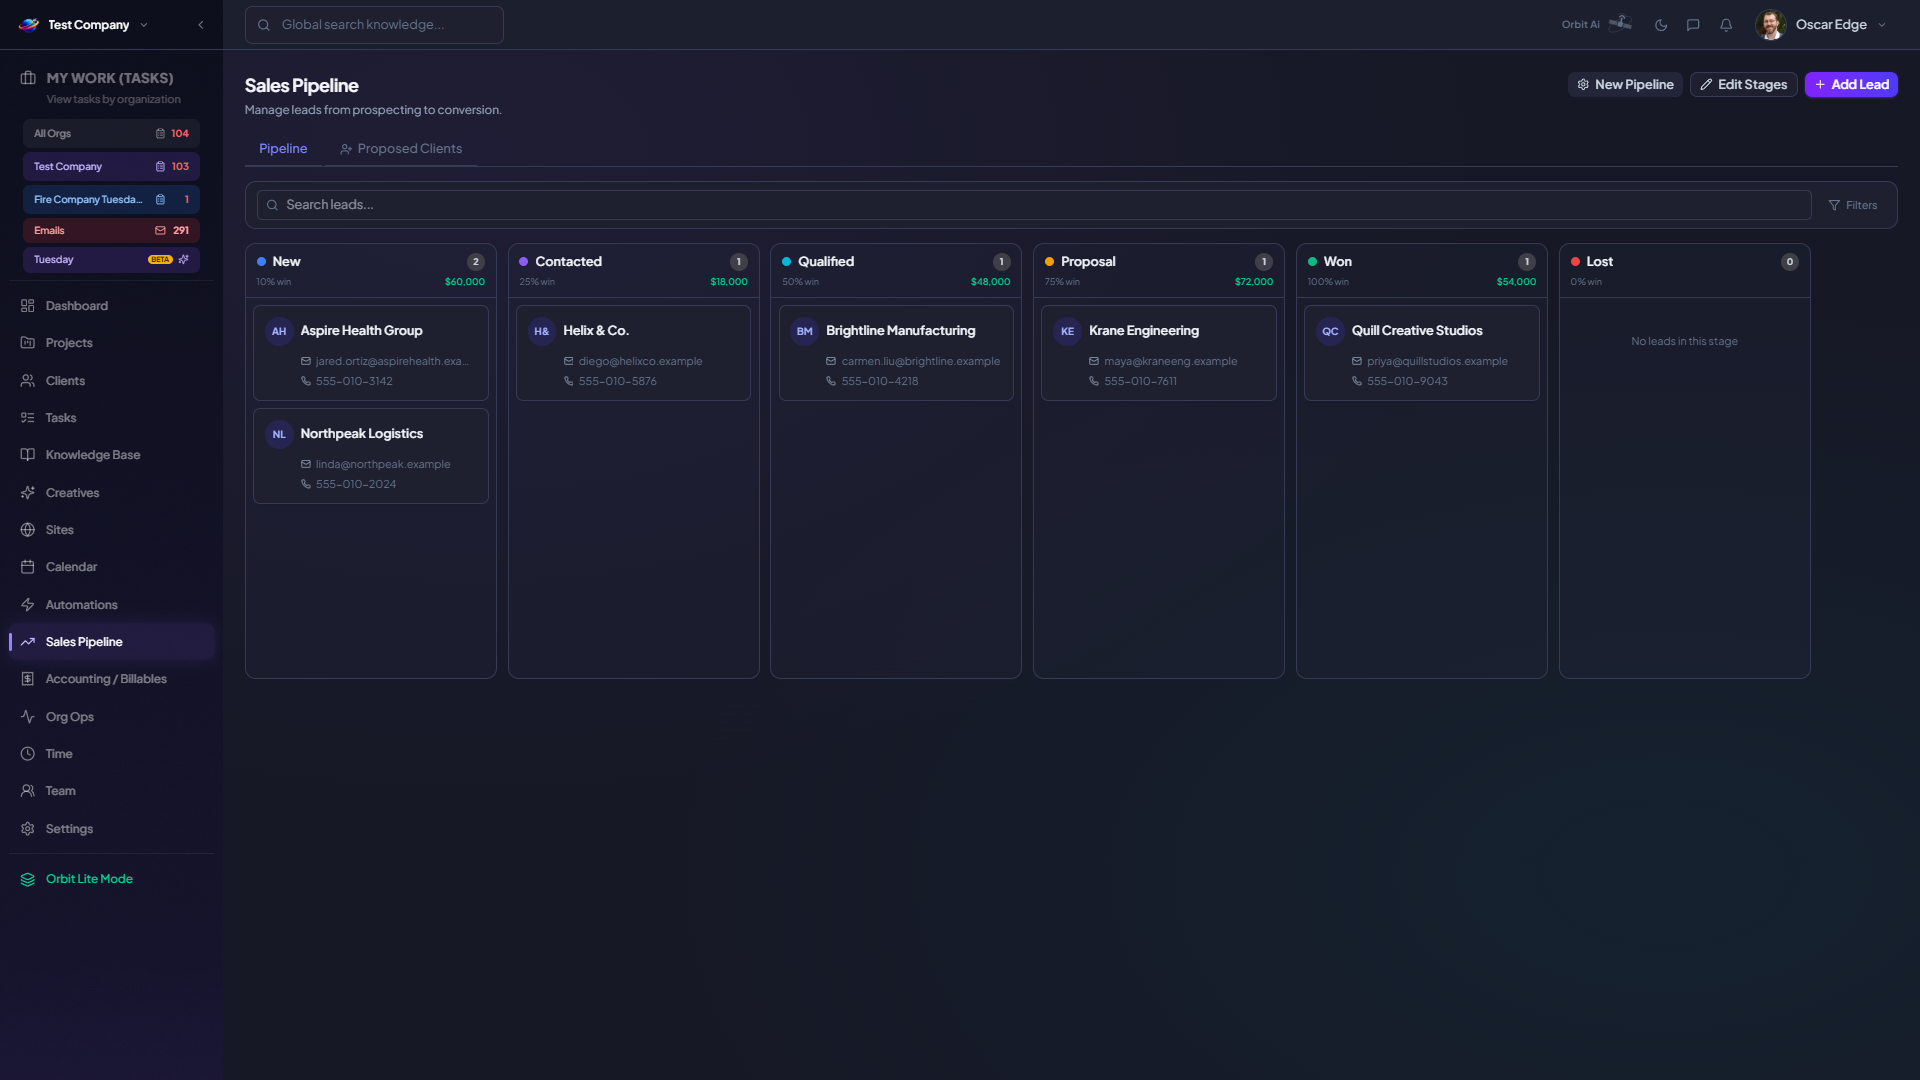Viewport: 1920px width, 1080px height.
Task: Expand Test Company organization switcher
Action: coord(144,25)
